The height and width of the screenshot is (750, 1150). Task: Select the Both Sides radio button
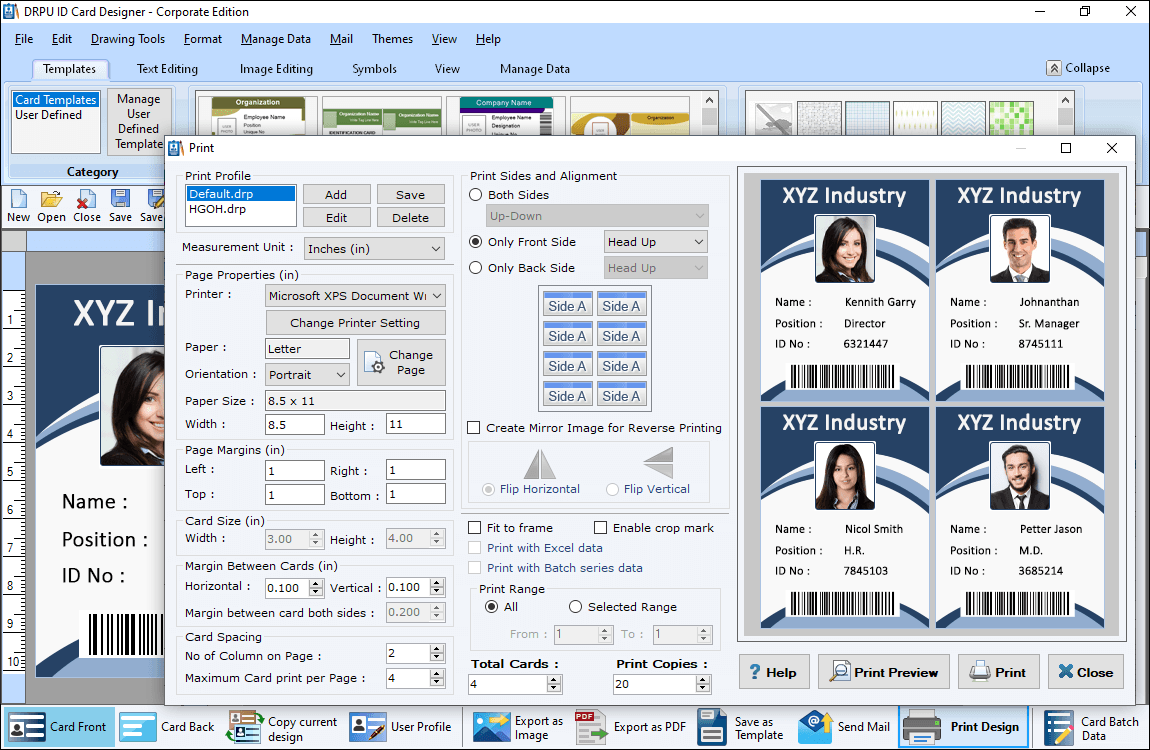pyautogui.click(x=476, y=195)
